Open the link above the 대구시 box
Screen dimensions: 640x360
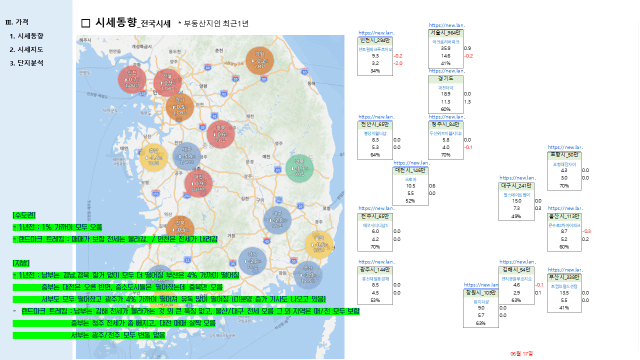coord(518,178)
